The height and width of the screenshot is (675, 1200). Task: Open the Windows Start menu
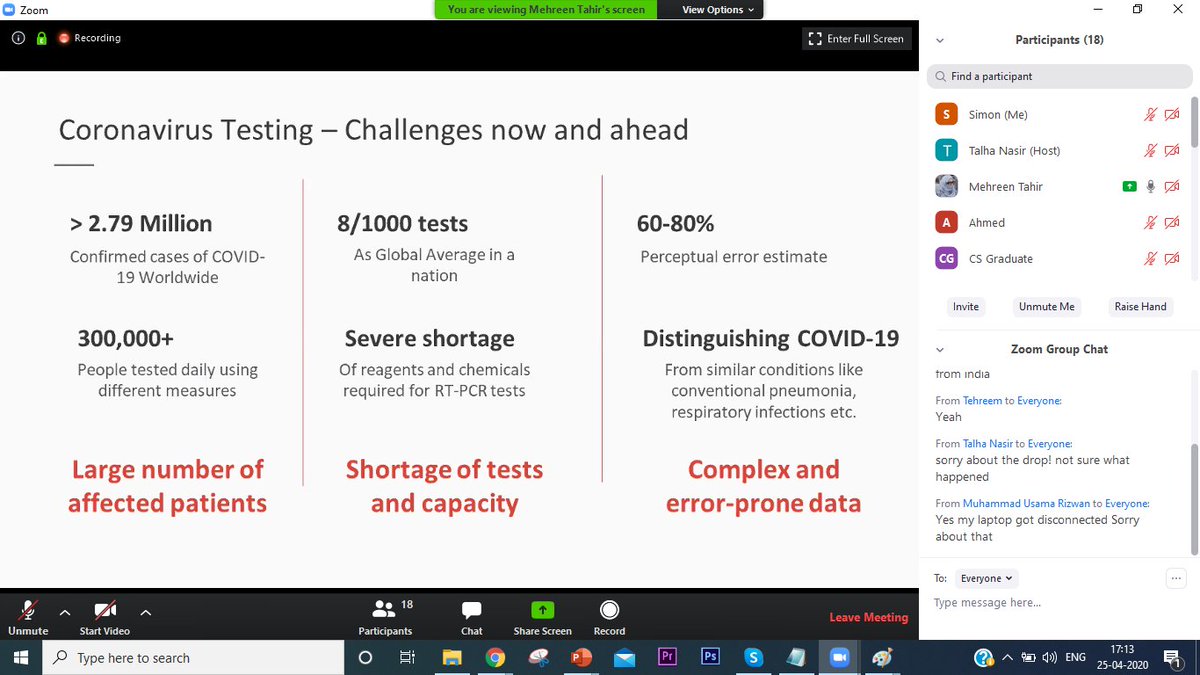(x=22, y=657)
